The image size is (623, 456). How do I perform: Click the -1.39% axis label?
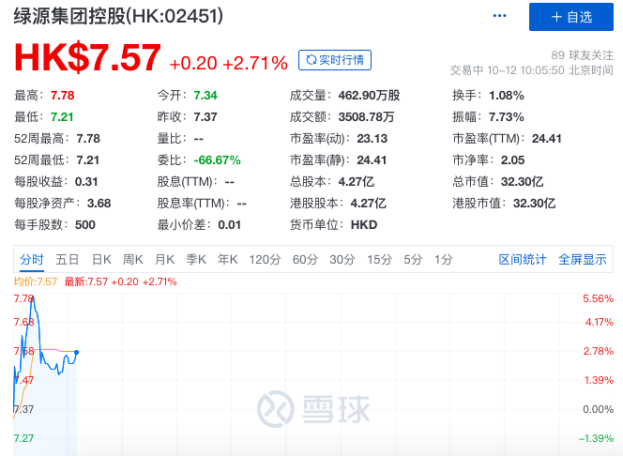(596, 439)
